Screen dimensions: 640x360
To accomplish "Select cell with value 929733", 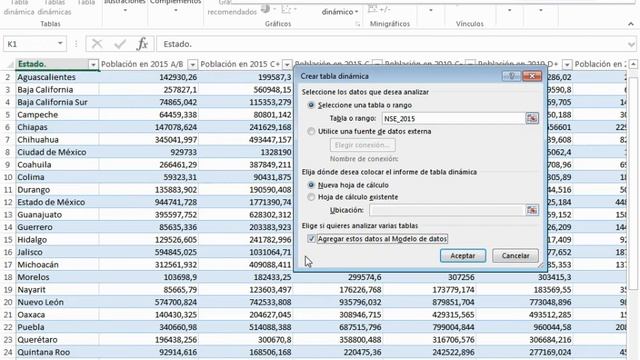I will [149, 152].
